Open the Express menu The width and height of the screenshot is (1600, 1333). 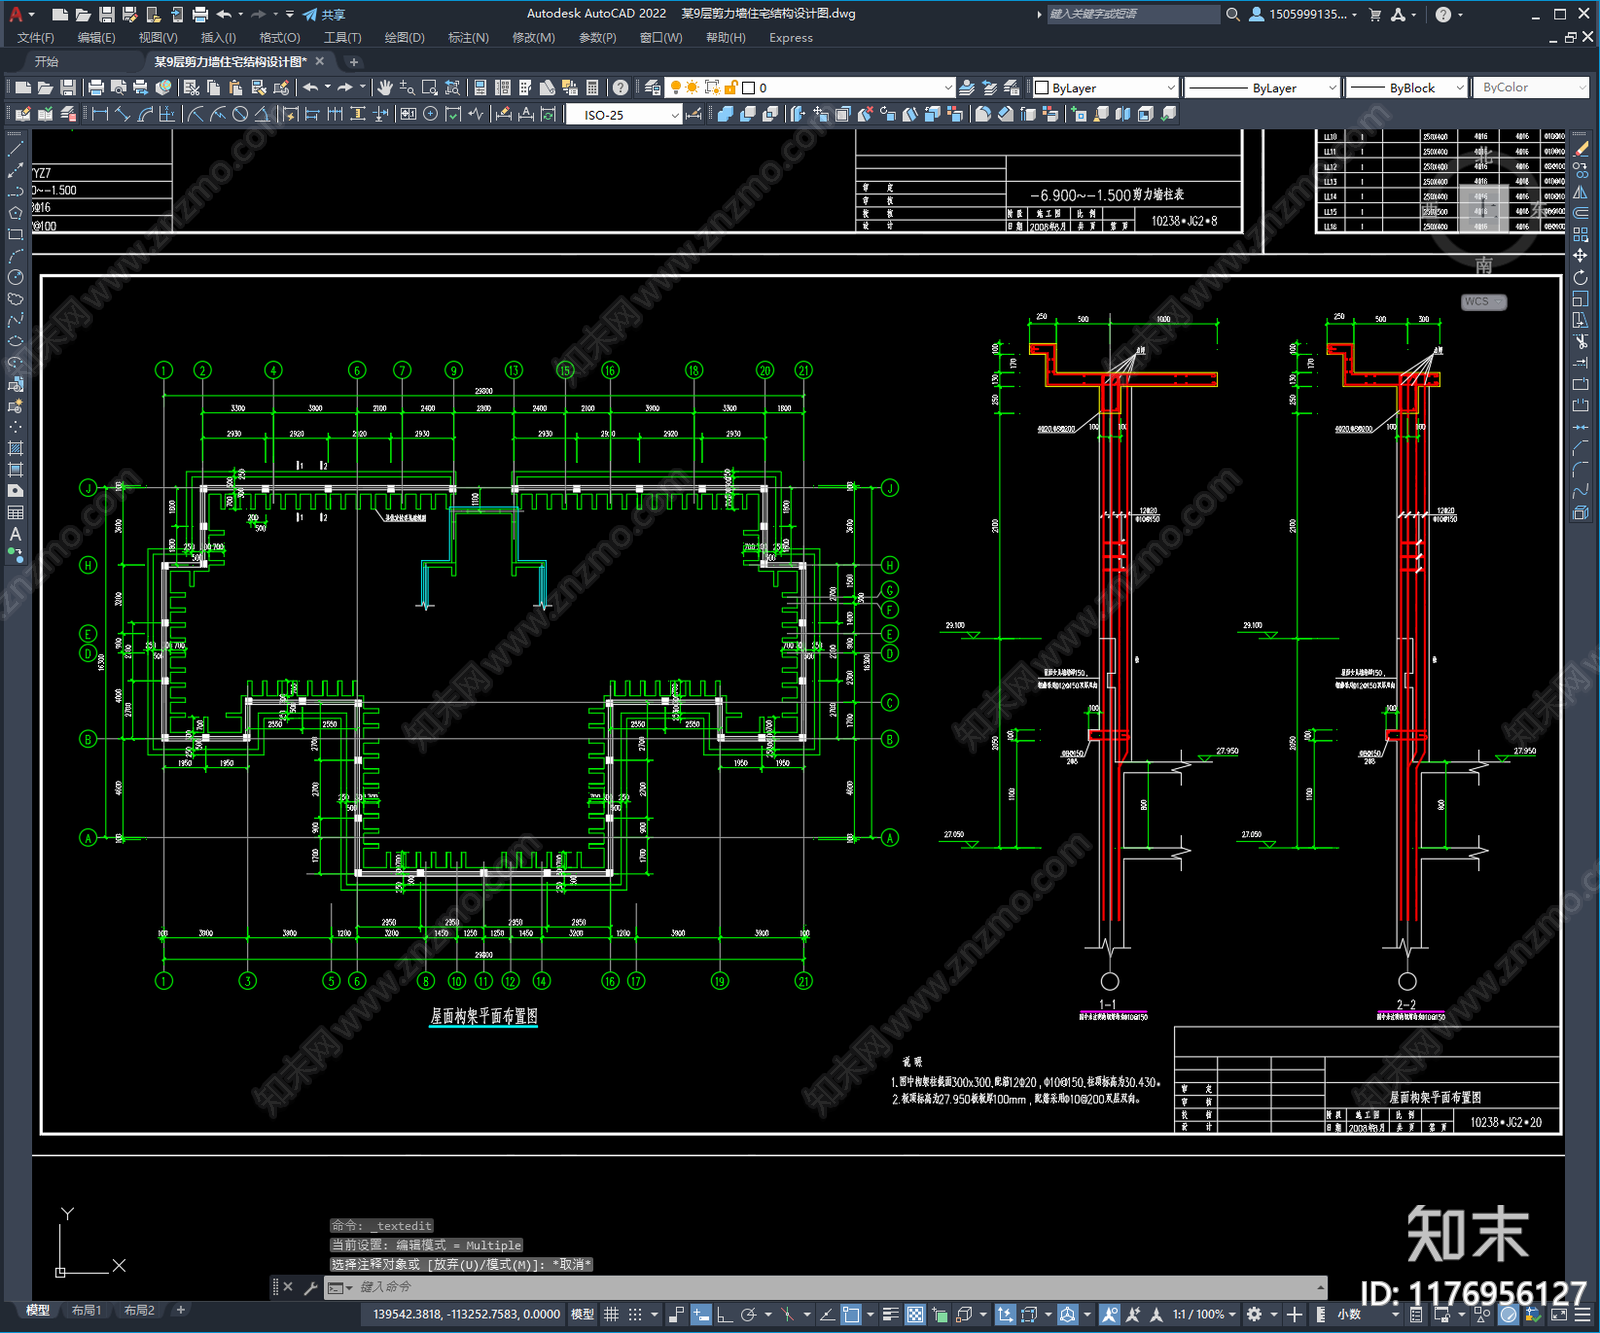click(791, 38)
